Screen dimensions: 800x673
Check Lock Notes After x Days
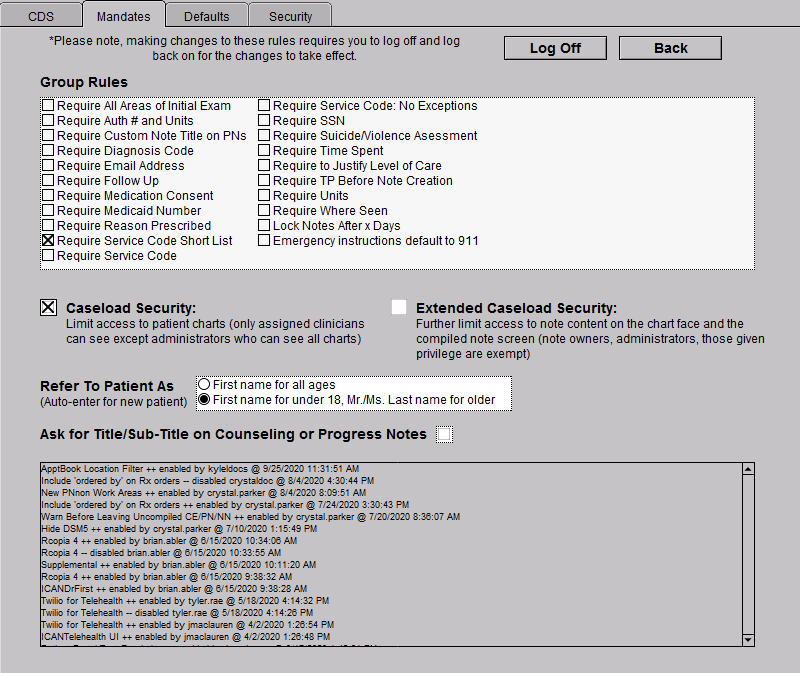[264, 226]
